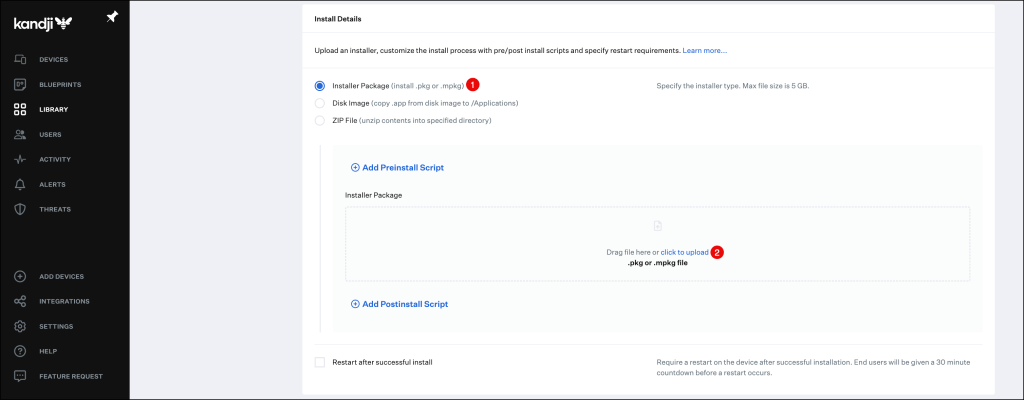Expand Add Preinstall Script
Image resolution: width=1024 pixels, height=400 pixels.
[397, 167]
